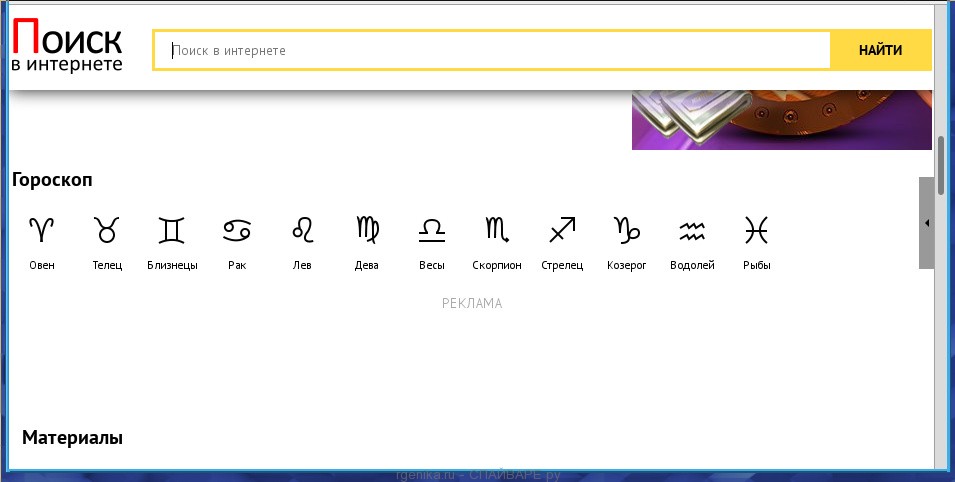Click the Cancer (Рак) zodiac icon

[237, 231]
